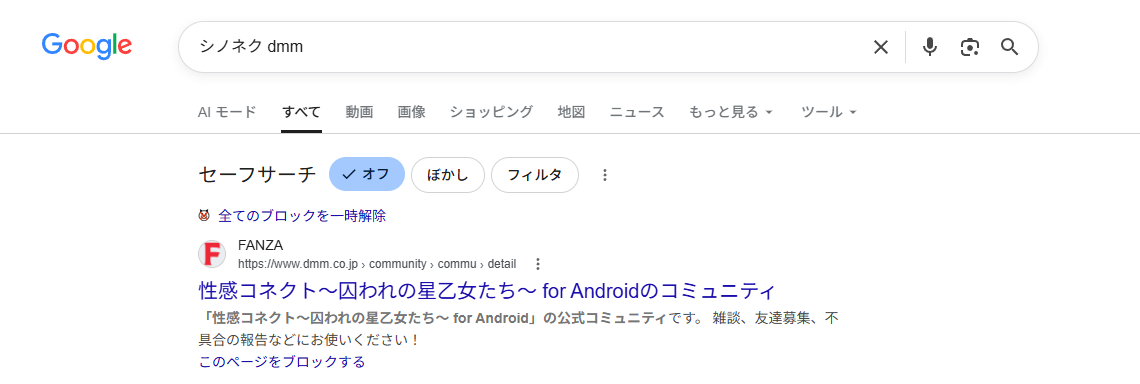
Task: Click the FANZA site favicon
Action: (x=212, y=254)
